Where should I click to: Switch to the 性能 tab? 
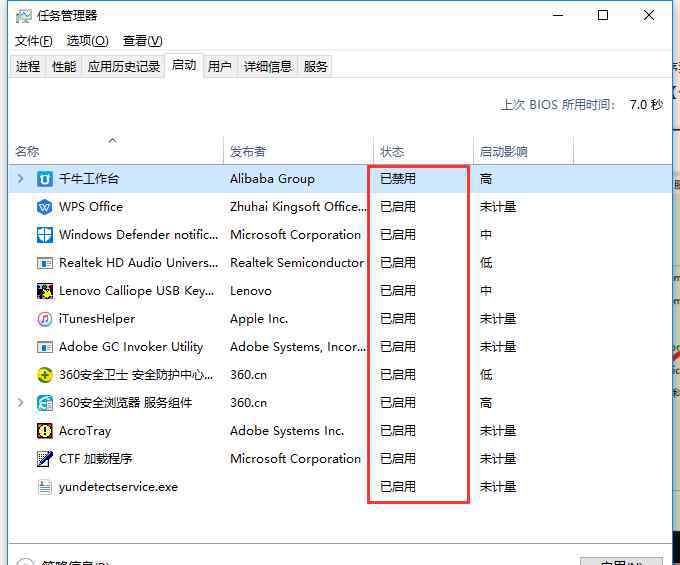64,66
